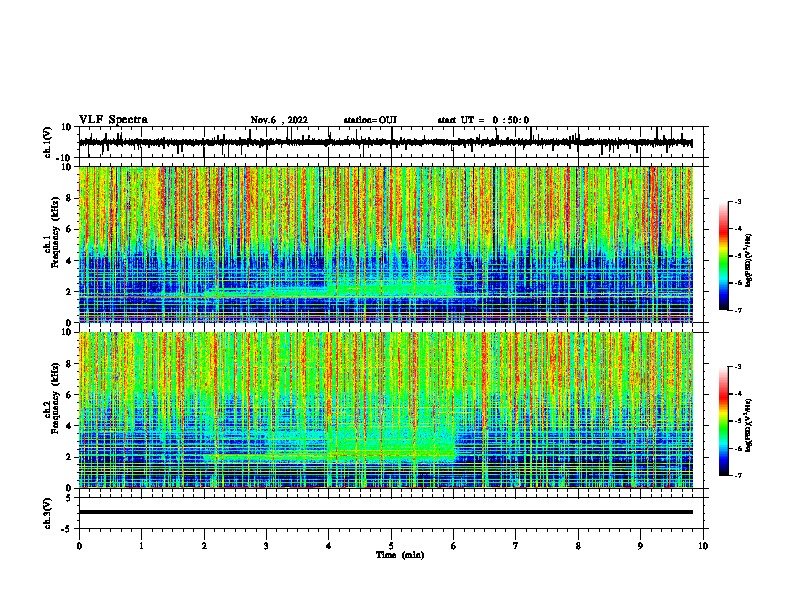The height and width of the screenshot is (612, 792).
Task: Click the "-7" label on ch.1 color bar
Action: coord(737,310)
